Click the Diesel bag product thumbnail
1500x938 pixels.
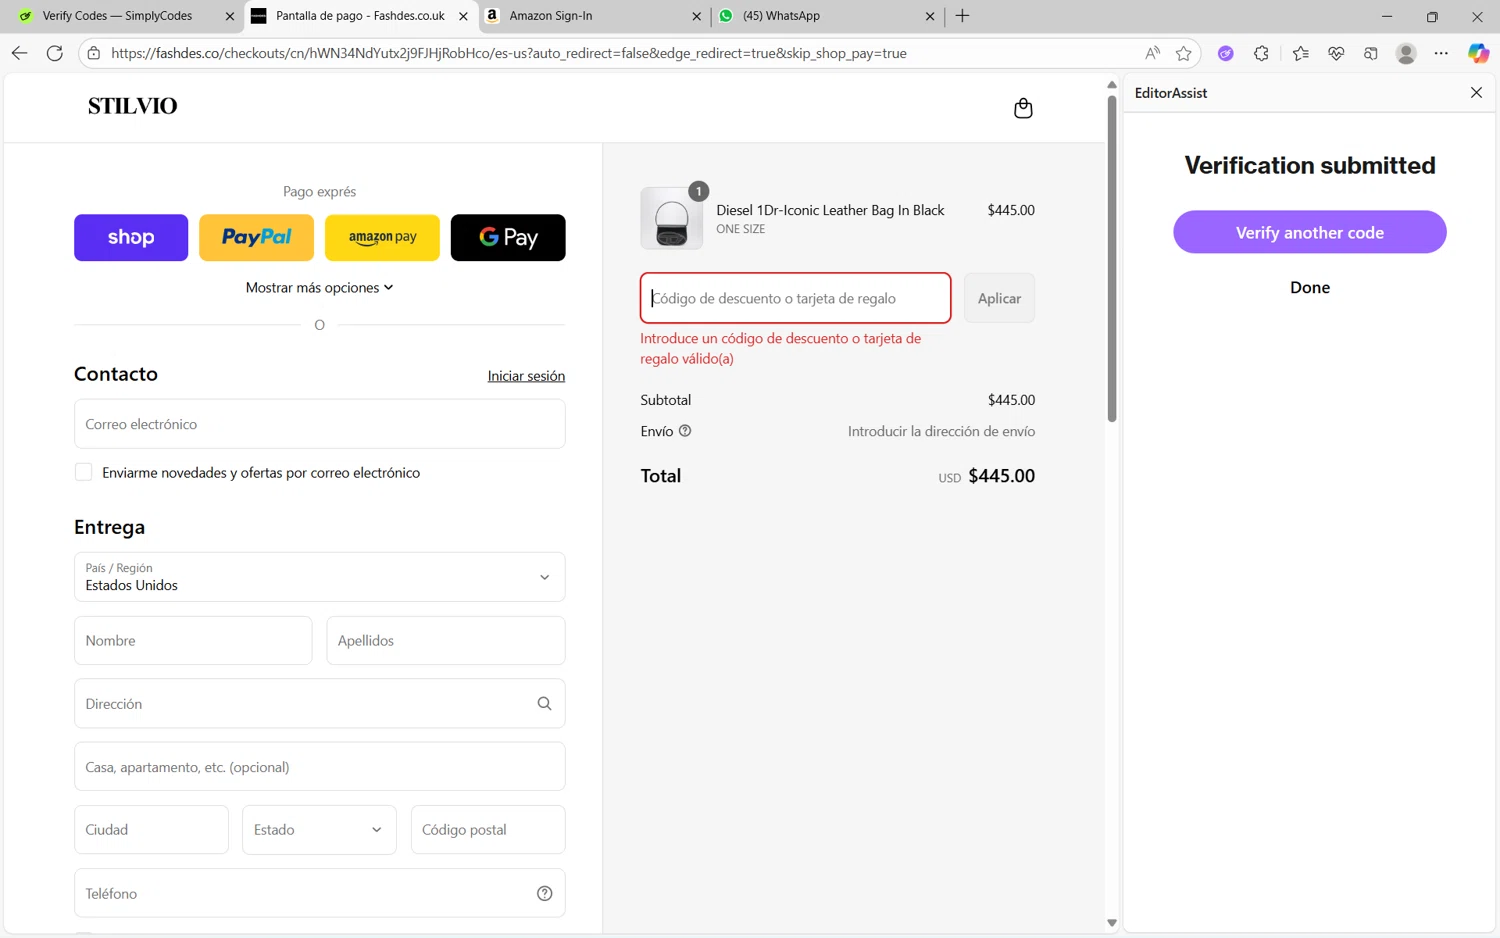(671, 218)
